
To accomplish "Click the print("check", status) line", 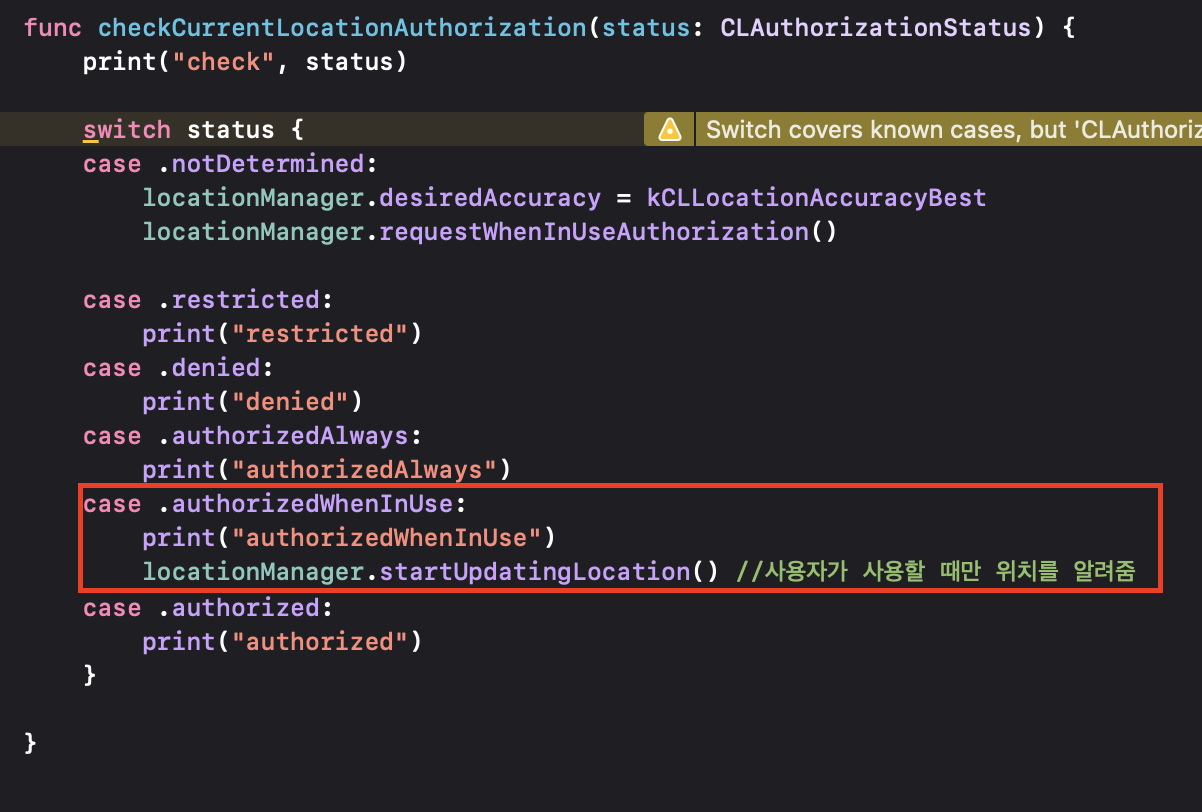I will coord(245,62).
